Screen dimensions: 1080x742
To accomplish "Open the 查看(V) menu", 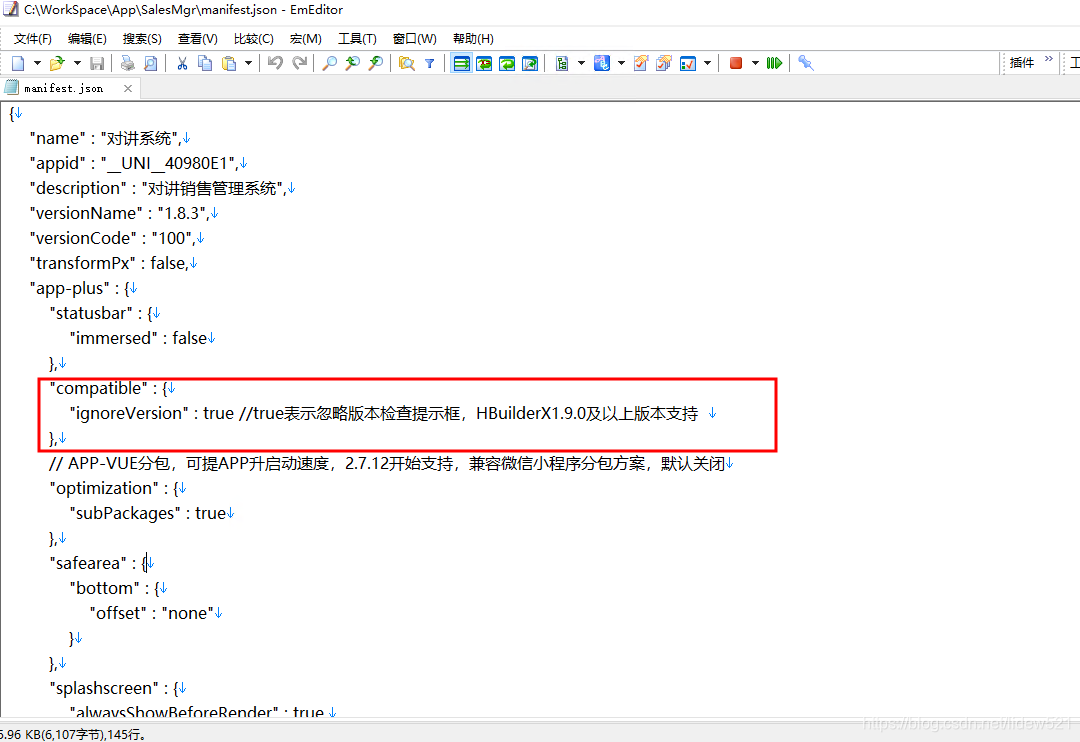I will (198, 39).
